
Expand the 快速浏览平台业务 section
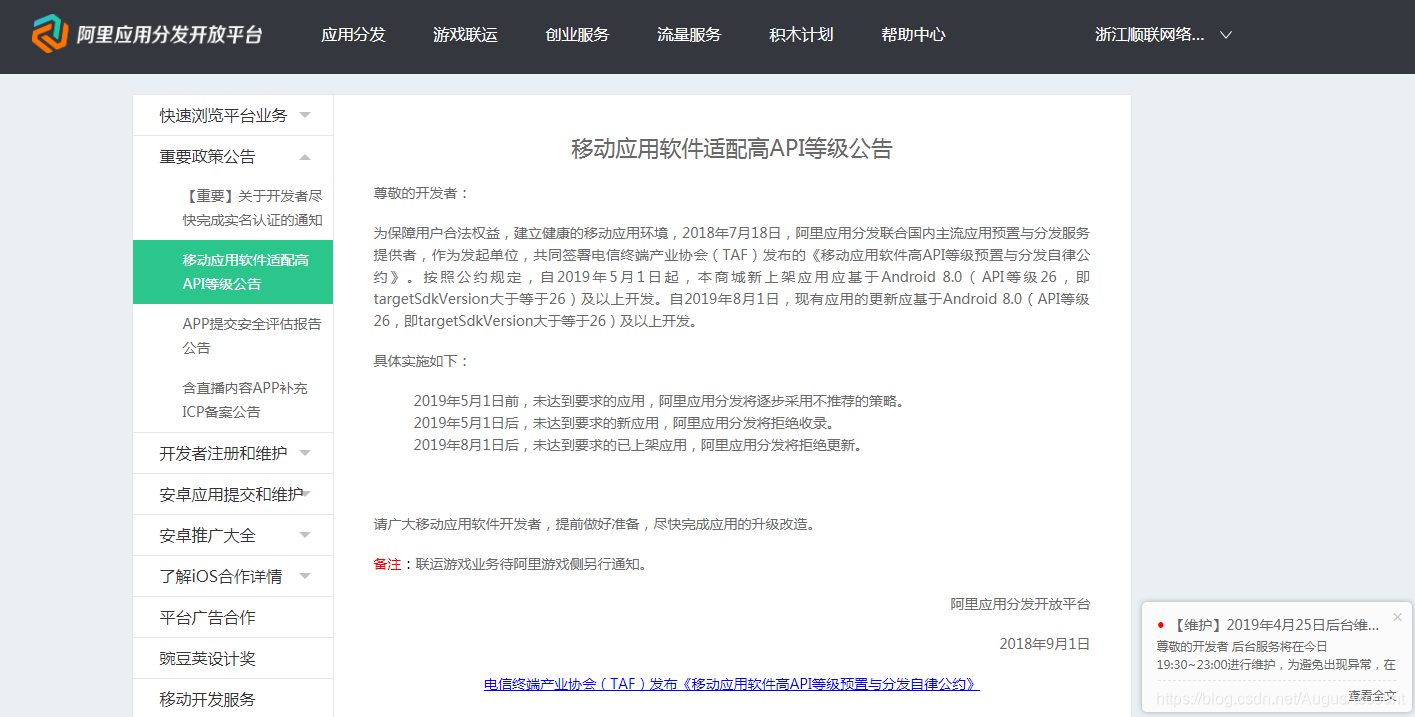tap(233, 115)
